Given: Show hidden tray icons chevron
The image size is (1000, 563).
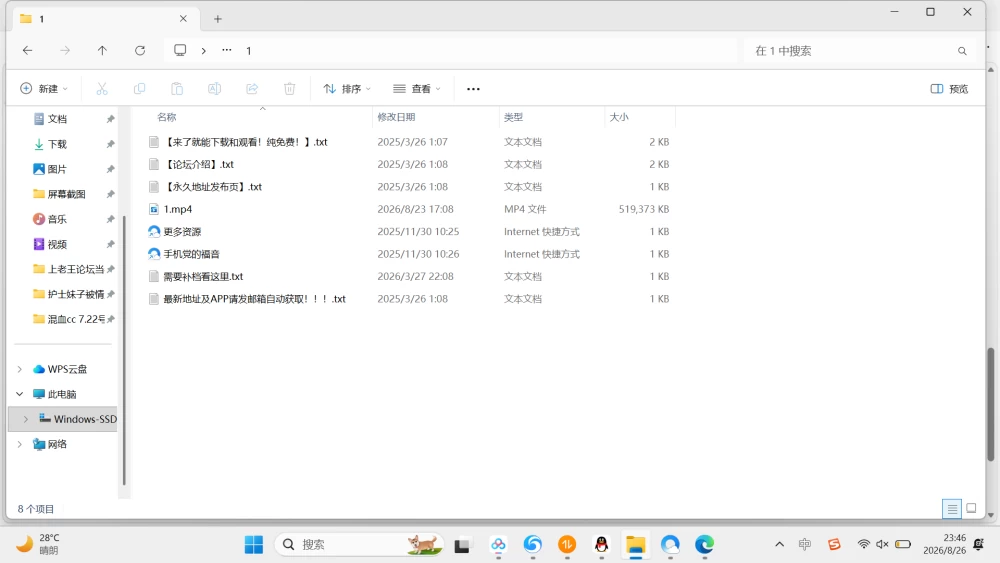Looking at the screenshot, I should (x=779, y=544).
